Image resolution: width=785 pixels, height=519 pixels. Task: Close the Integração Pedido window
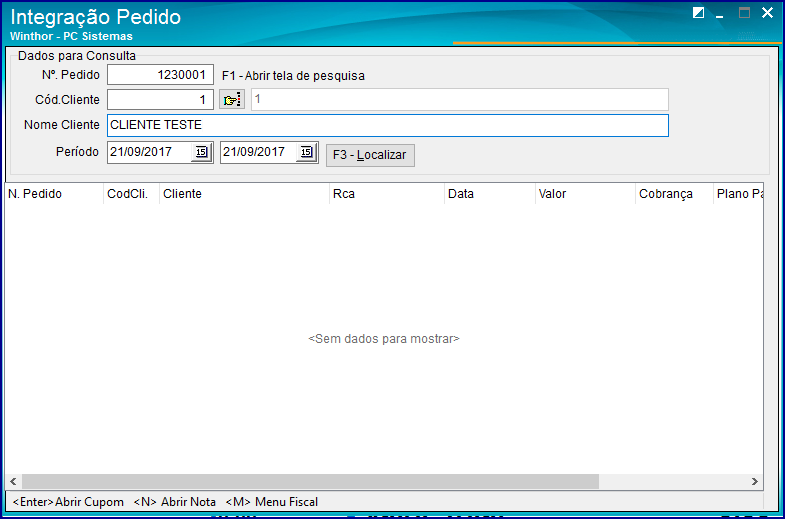point(767,13)
